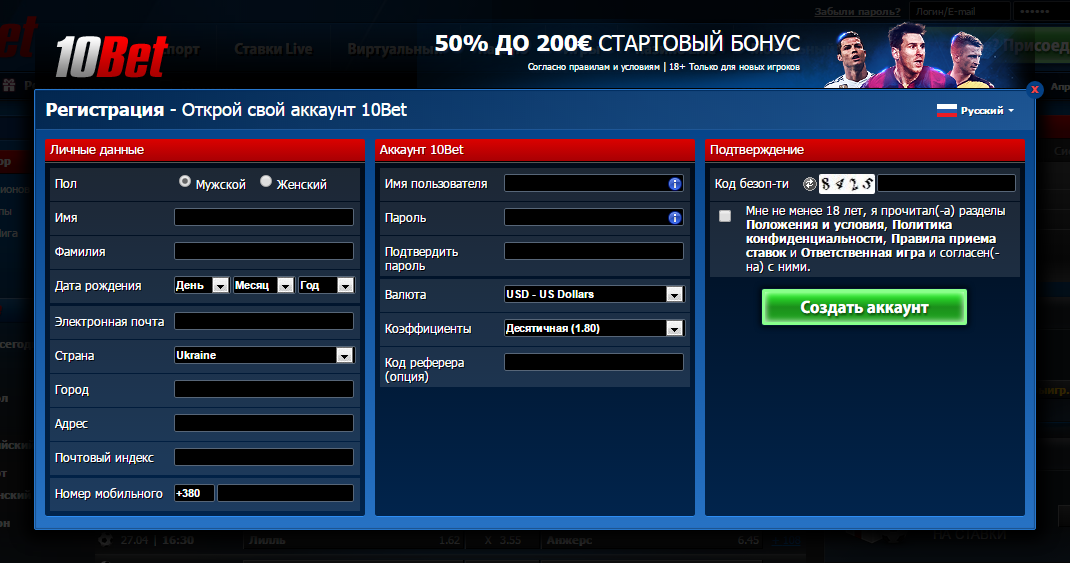Click the +380 phone code field
Image resolution: width=1070 pixels, height=563 pixels.
[194, 493]
